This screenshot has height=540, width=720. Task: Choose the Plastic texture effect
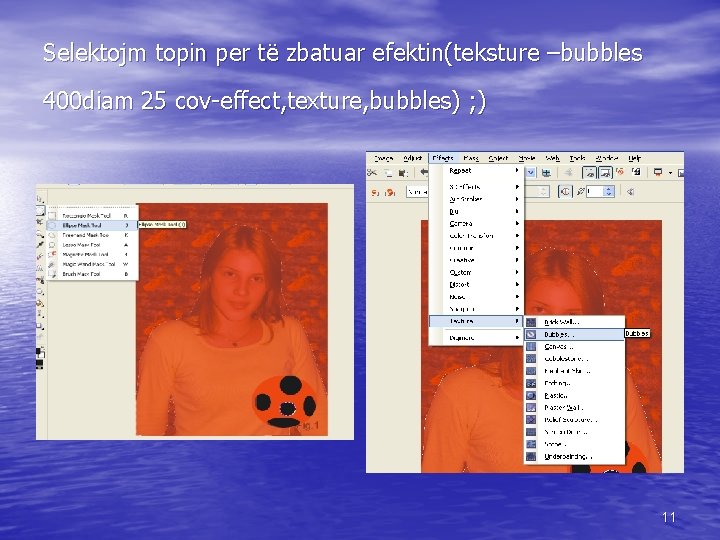click(x=574, y=395)
